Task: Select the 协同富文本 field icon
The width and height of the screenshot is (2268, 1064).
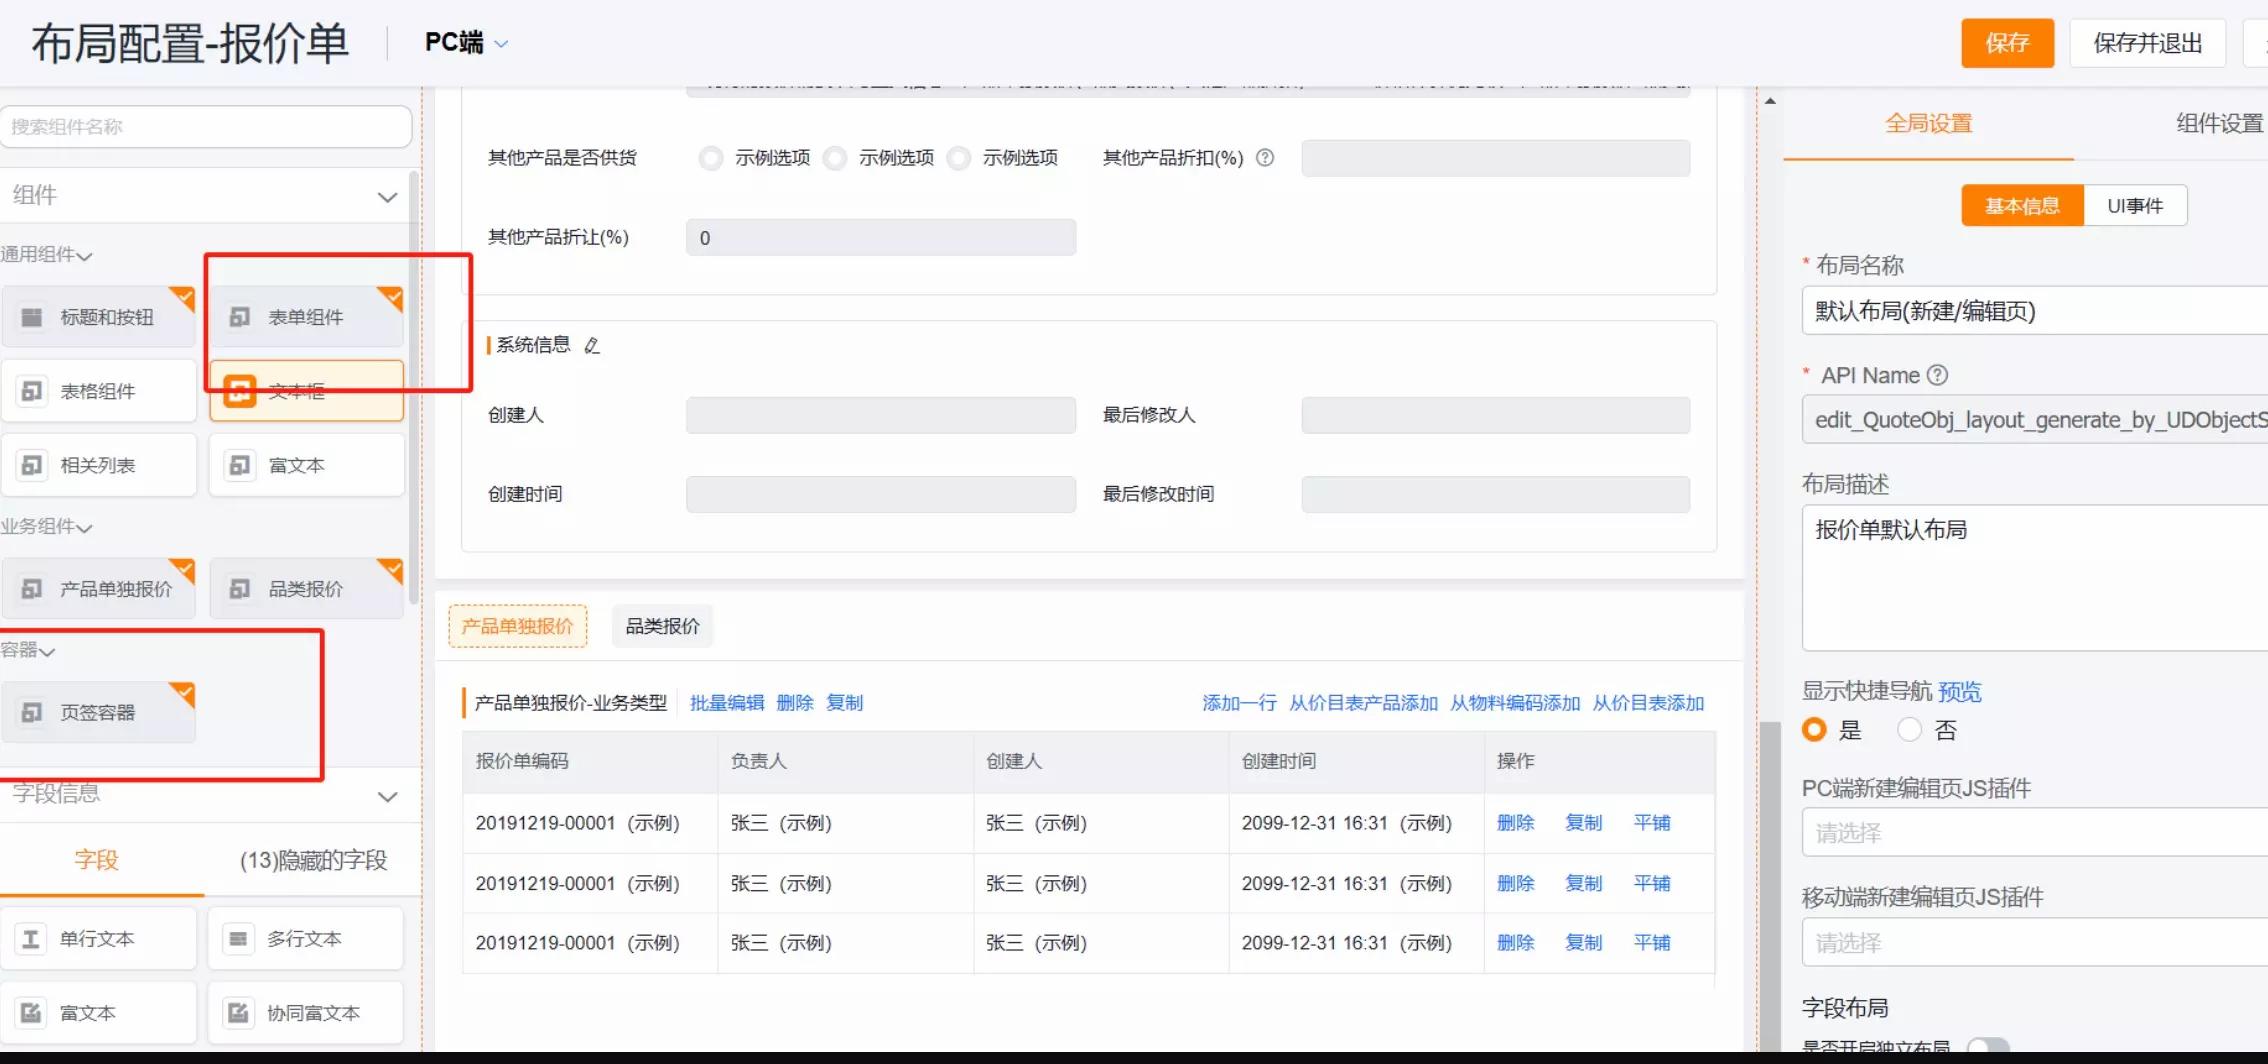Action: tap(238, 1013)
